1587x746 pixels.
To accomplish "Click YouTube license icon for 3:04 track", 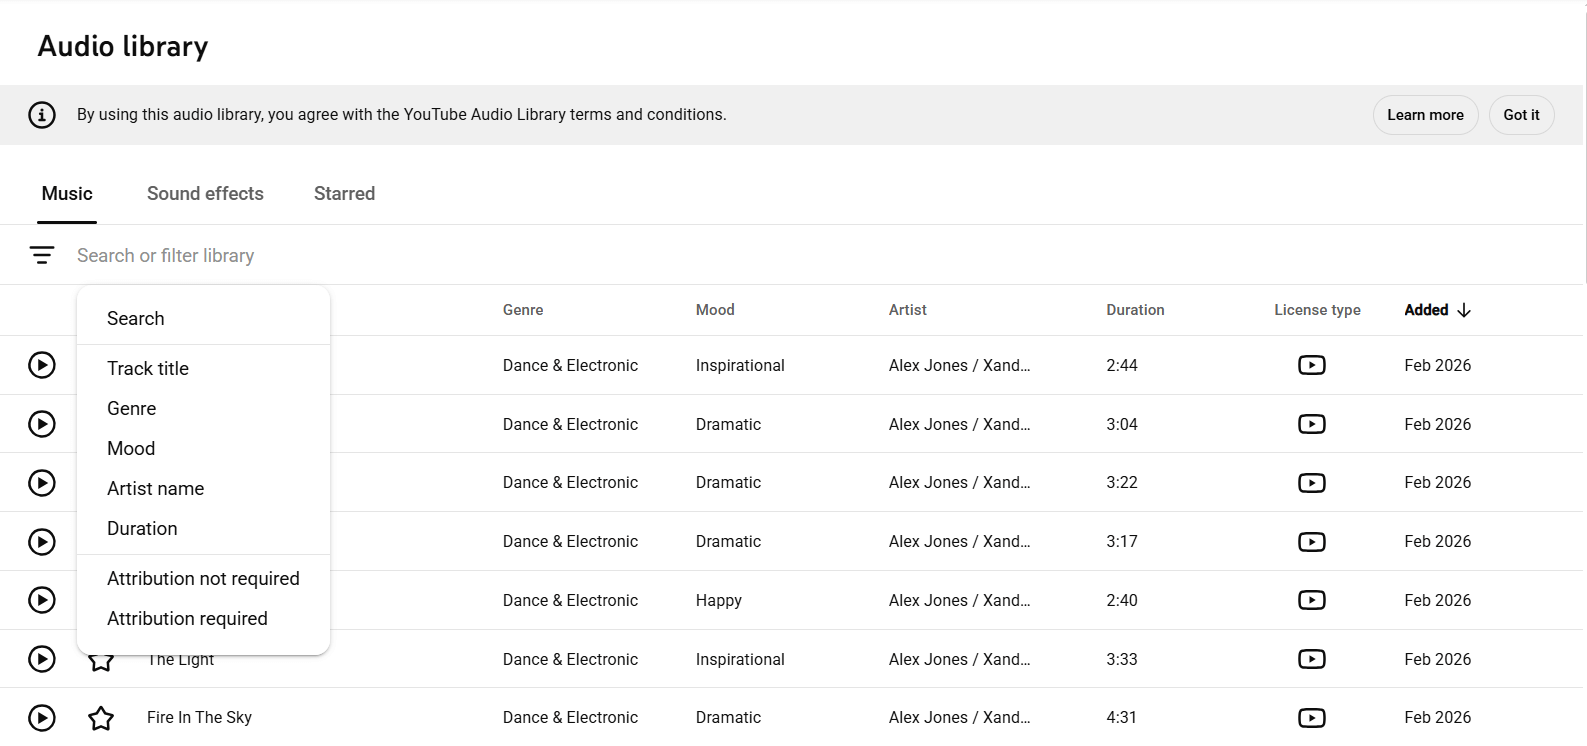I will click(1312, 424).
